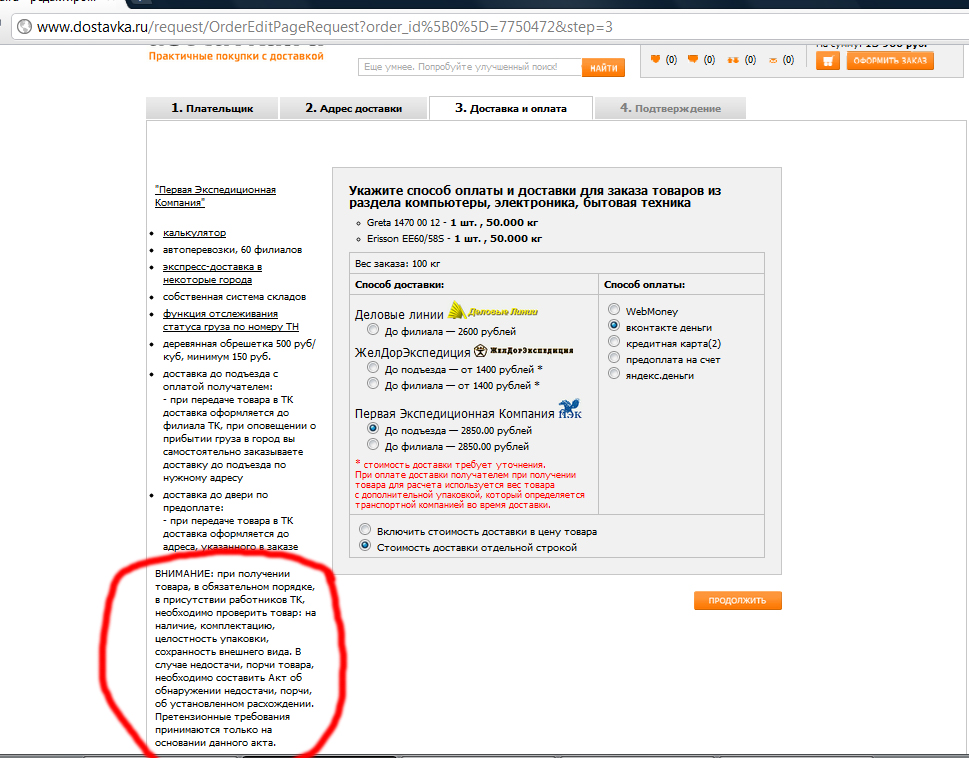Click the Деловые Линии logo

point(493,311)
